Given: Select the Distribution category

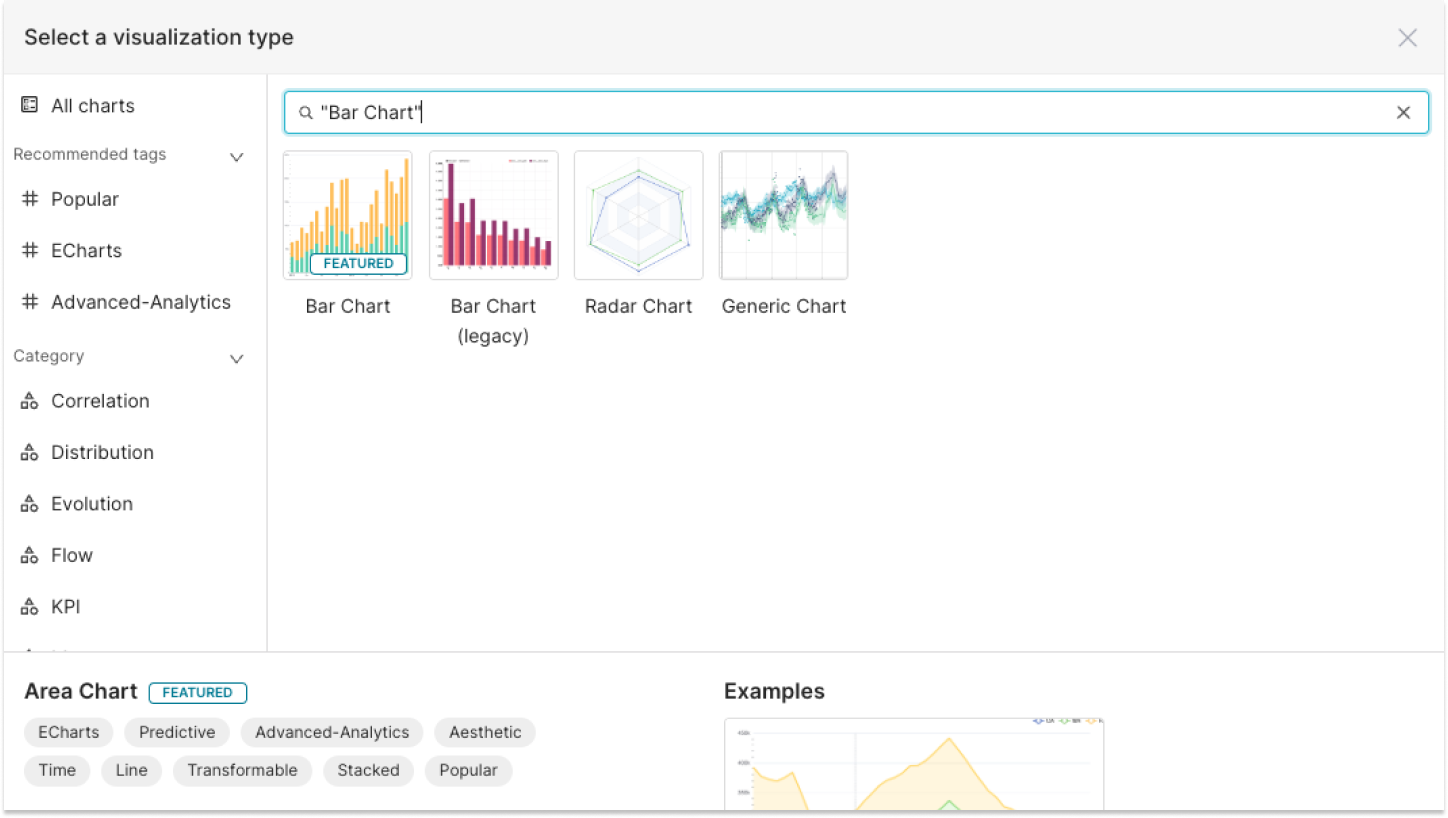Looking at the screenshot, I should tap(102, 452).
